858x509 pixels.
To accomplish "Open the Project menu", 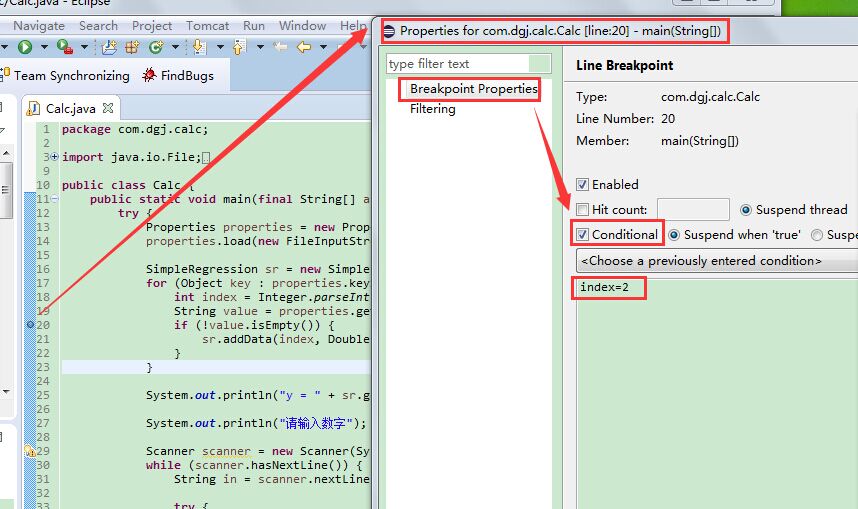I will [x=152, y=26].
